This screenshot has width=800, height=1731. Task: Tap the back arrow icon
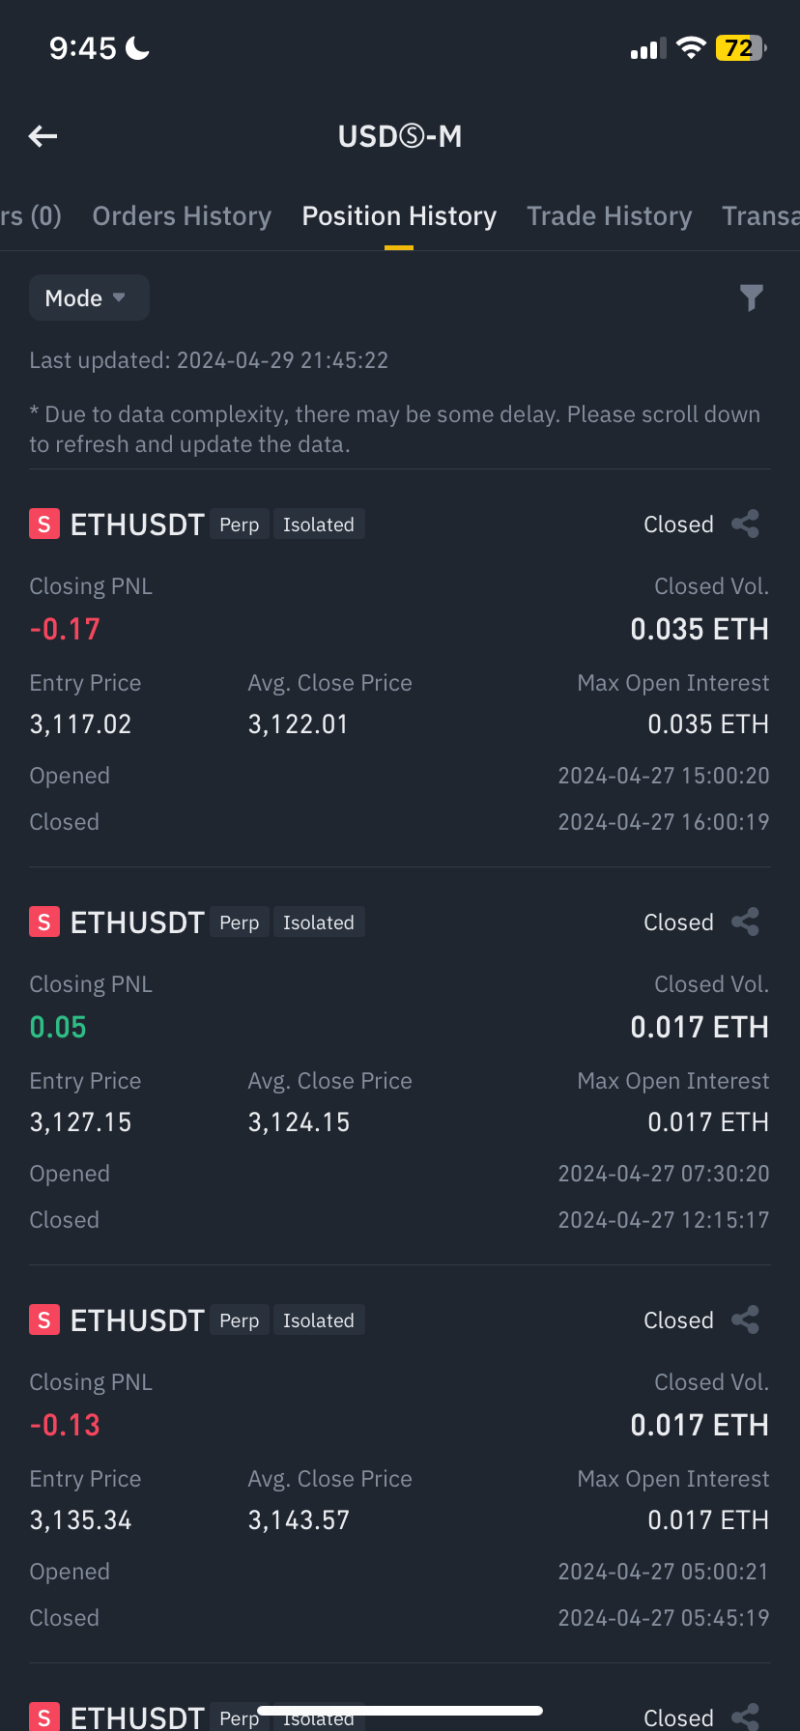(43, 136)
